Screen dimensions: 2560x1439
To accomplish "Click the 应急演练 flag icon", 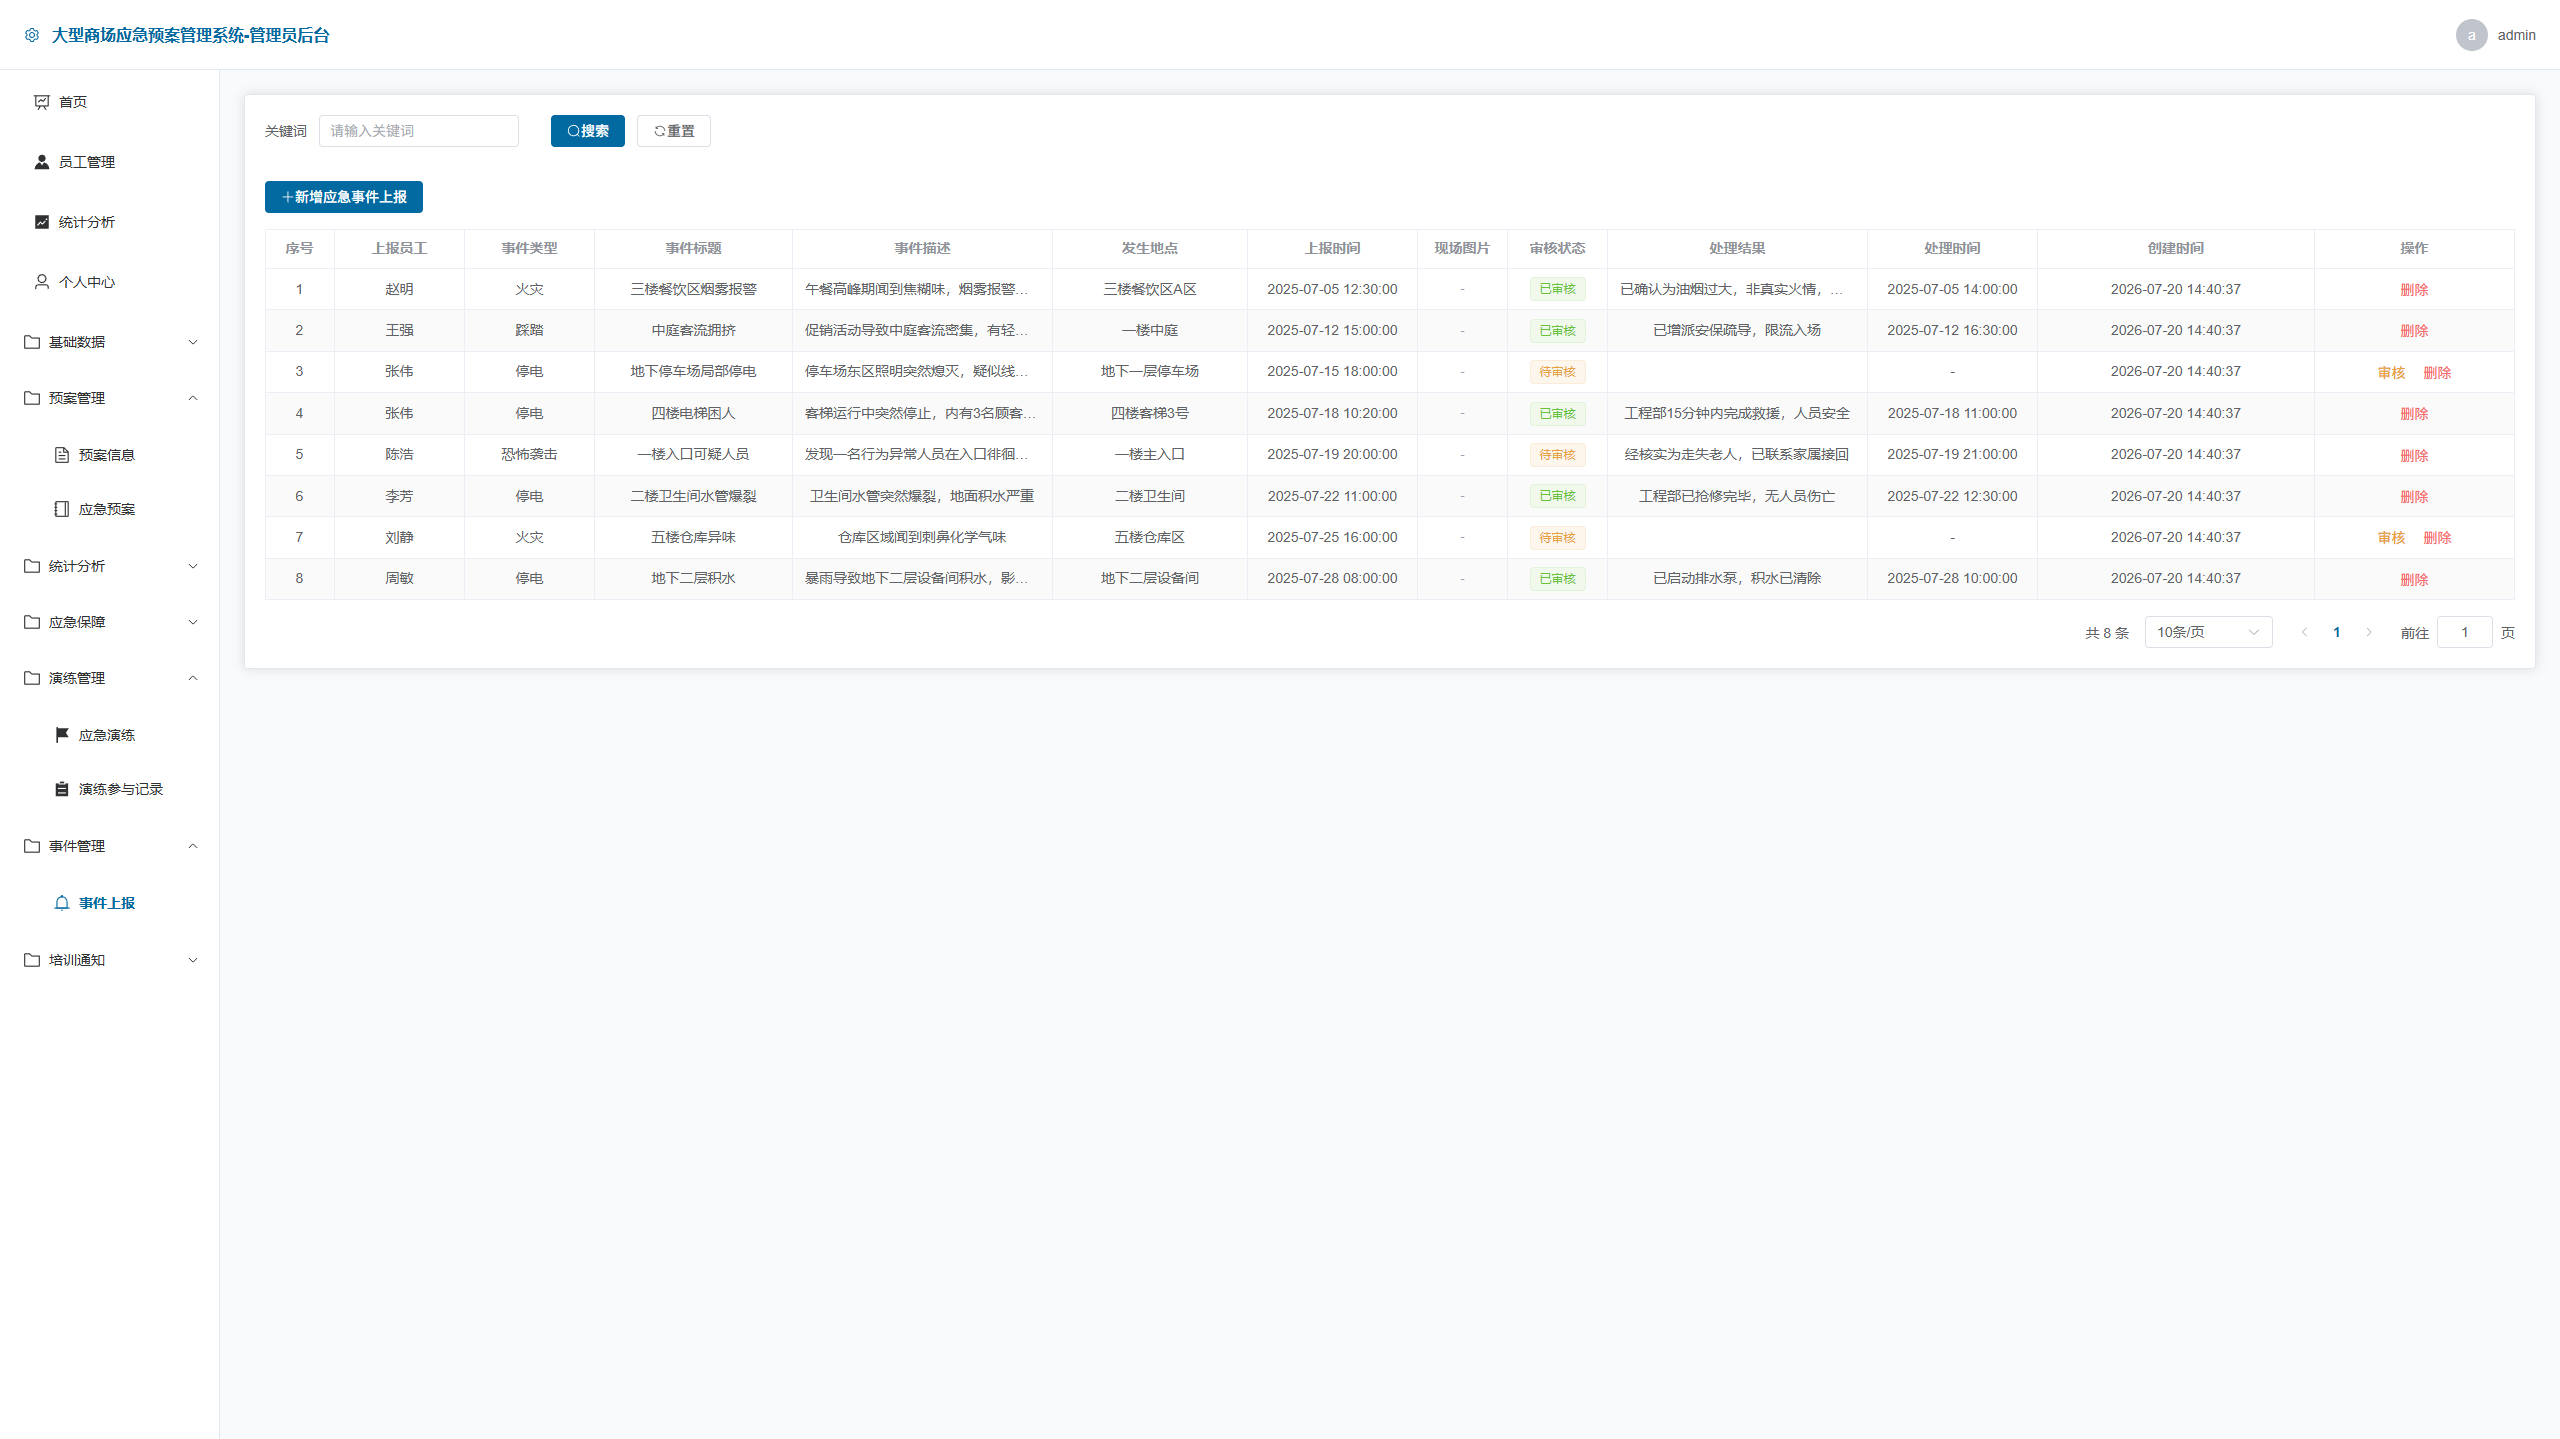I will pyautogui.click(x=62, y=735).
